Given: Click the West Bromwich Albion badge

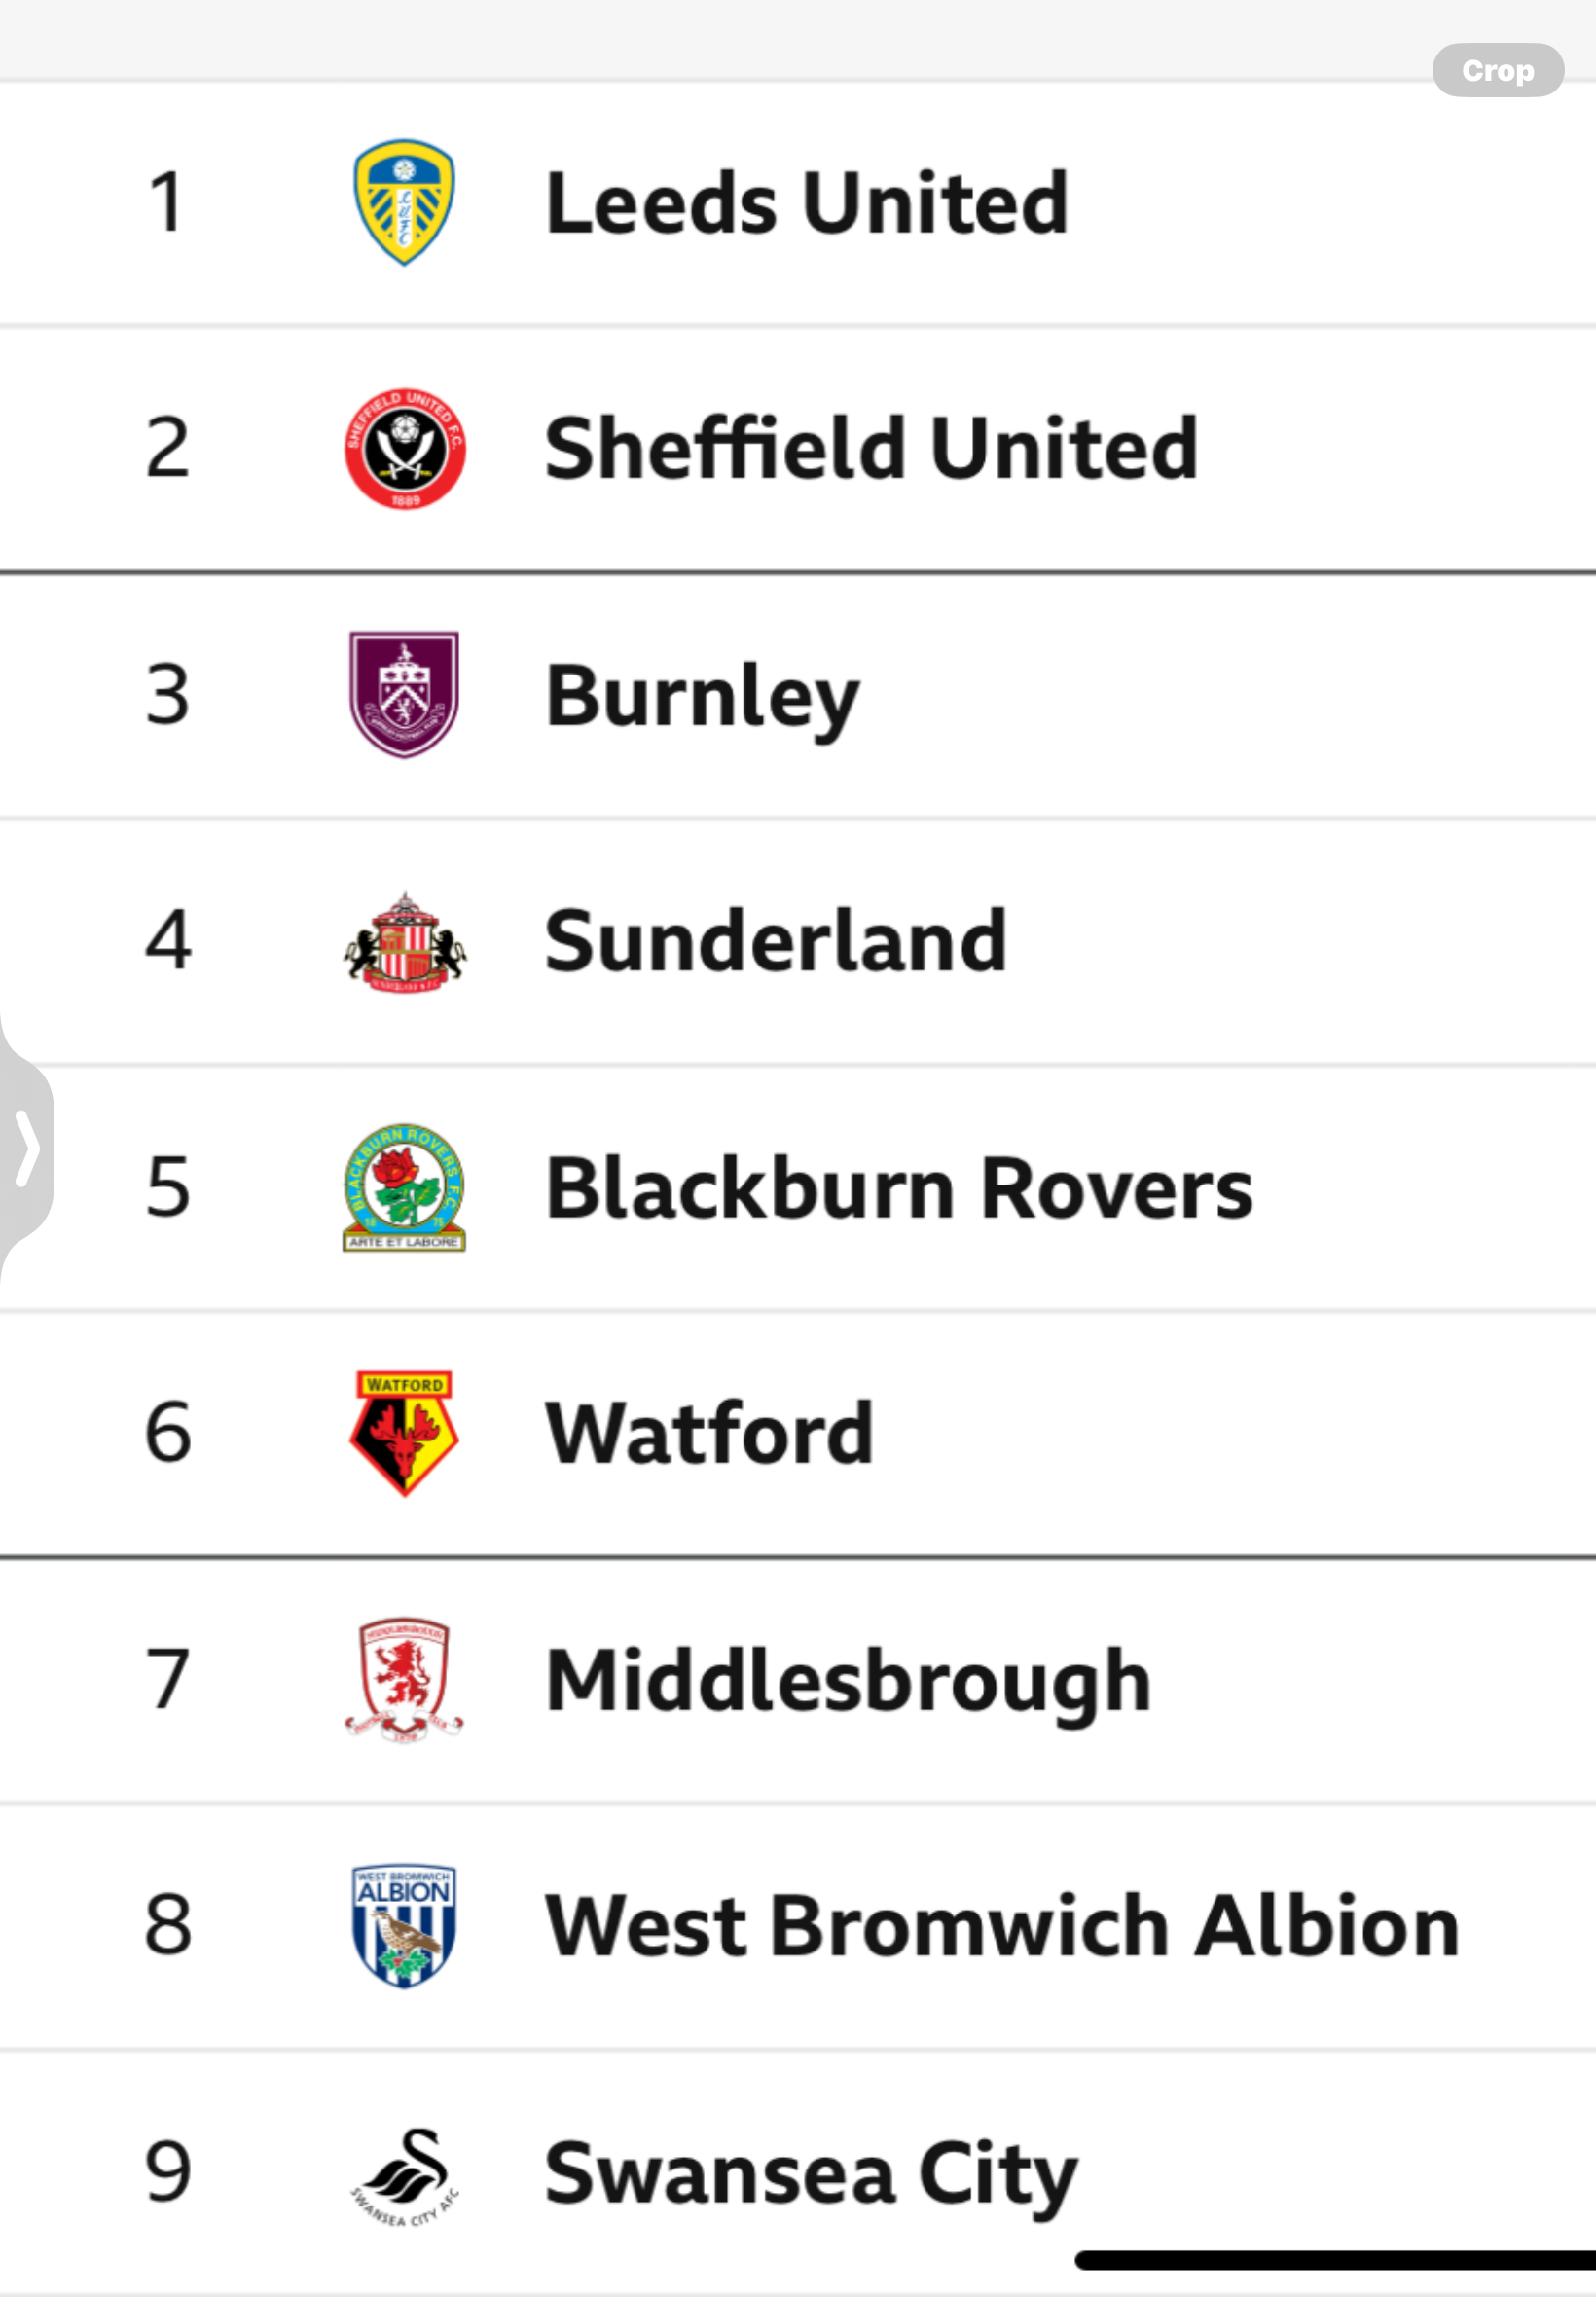Looking at the screenshot, I should click(404, 1926).
